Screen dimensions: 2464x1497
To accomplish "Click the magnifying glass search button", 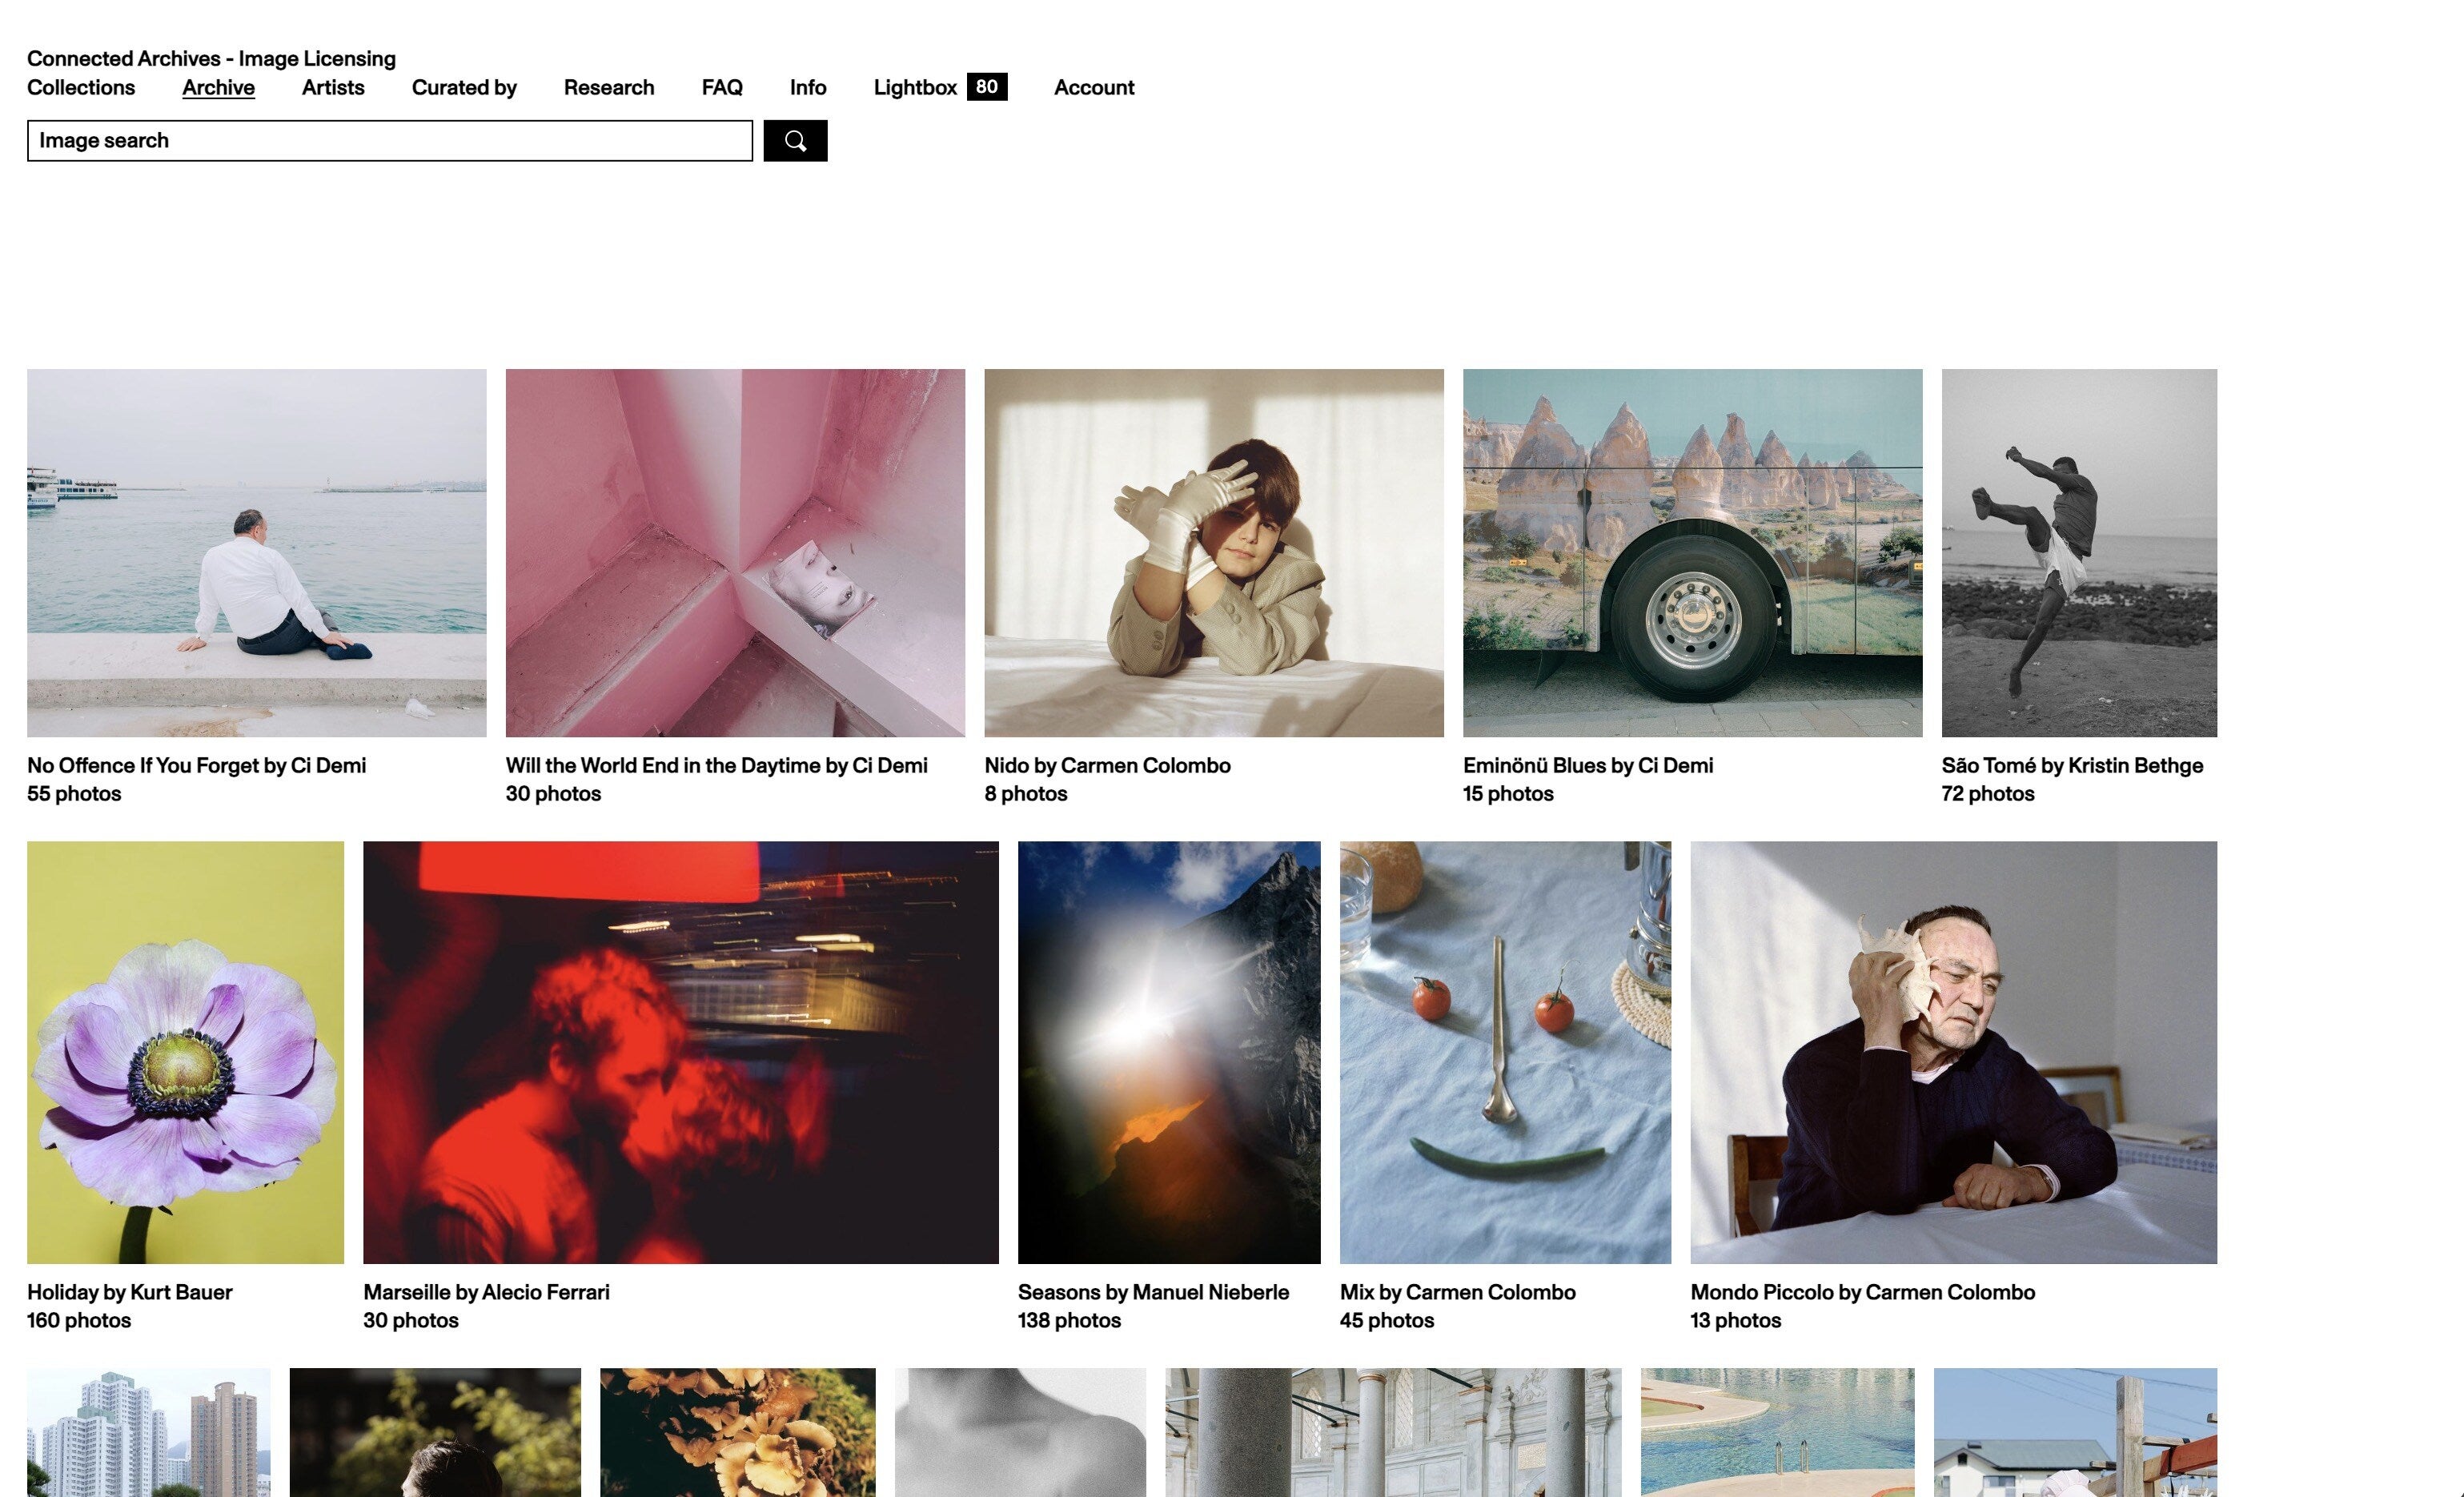I will tap(795, 141).
